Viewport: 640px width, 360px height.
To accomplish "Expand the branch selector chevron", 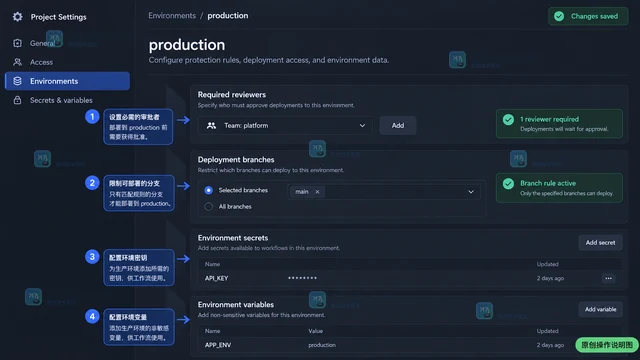I will pos(471,192).
